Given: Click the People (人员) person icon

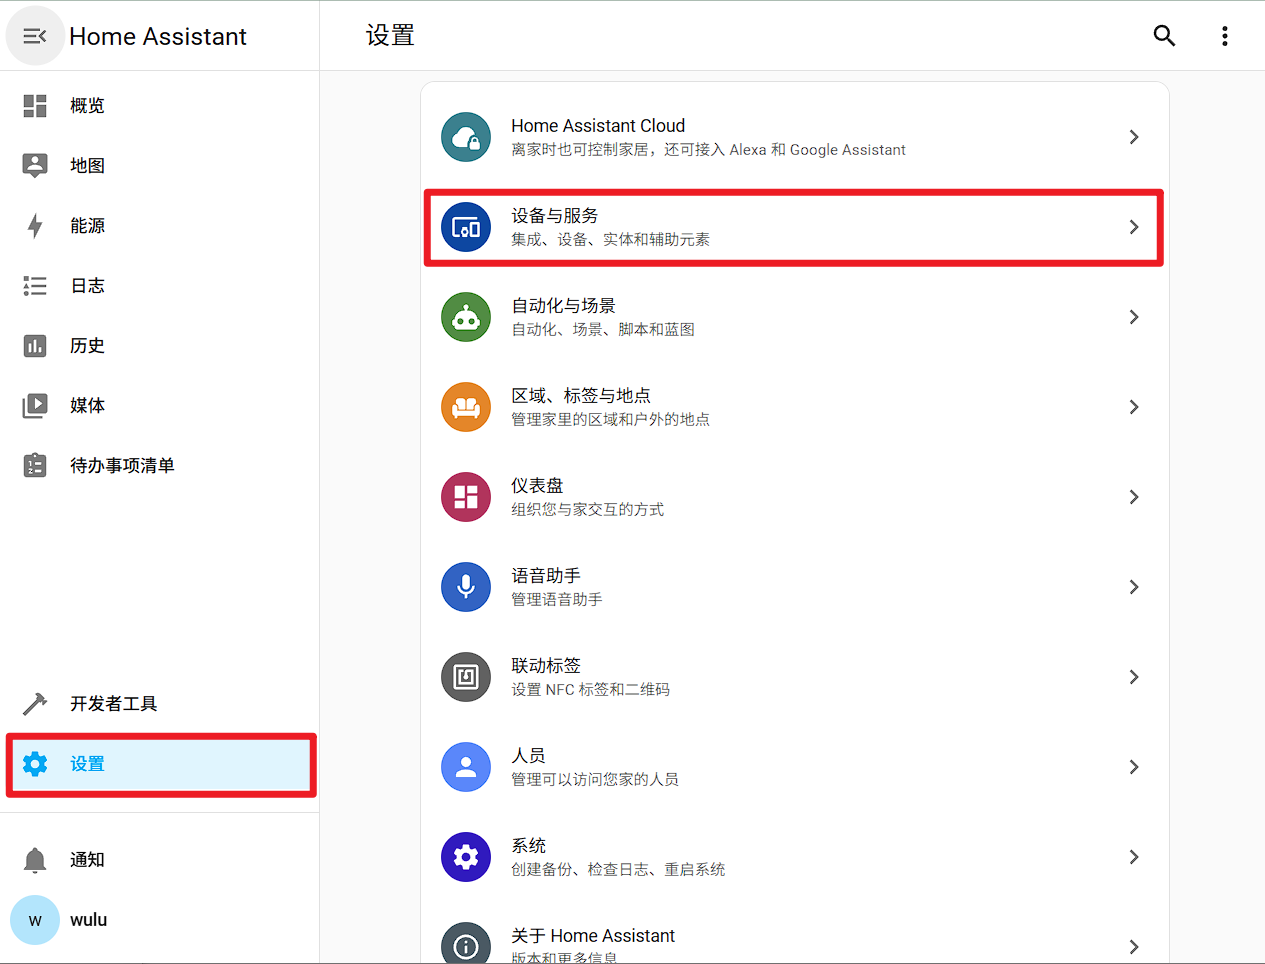Looking at the screenshot, I should click(x=466, y=767).
